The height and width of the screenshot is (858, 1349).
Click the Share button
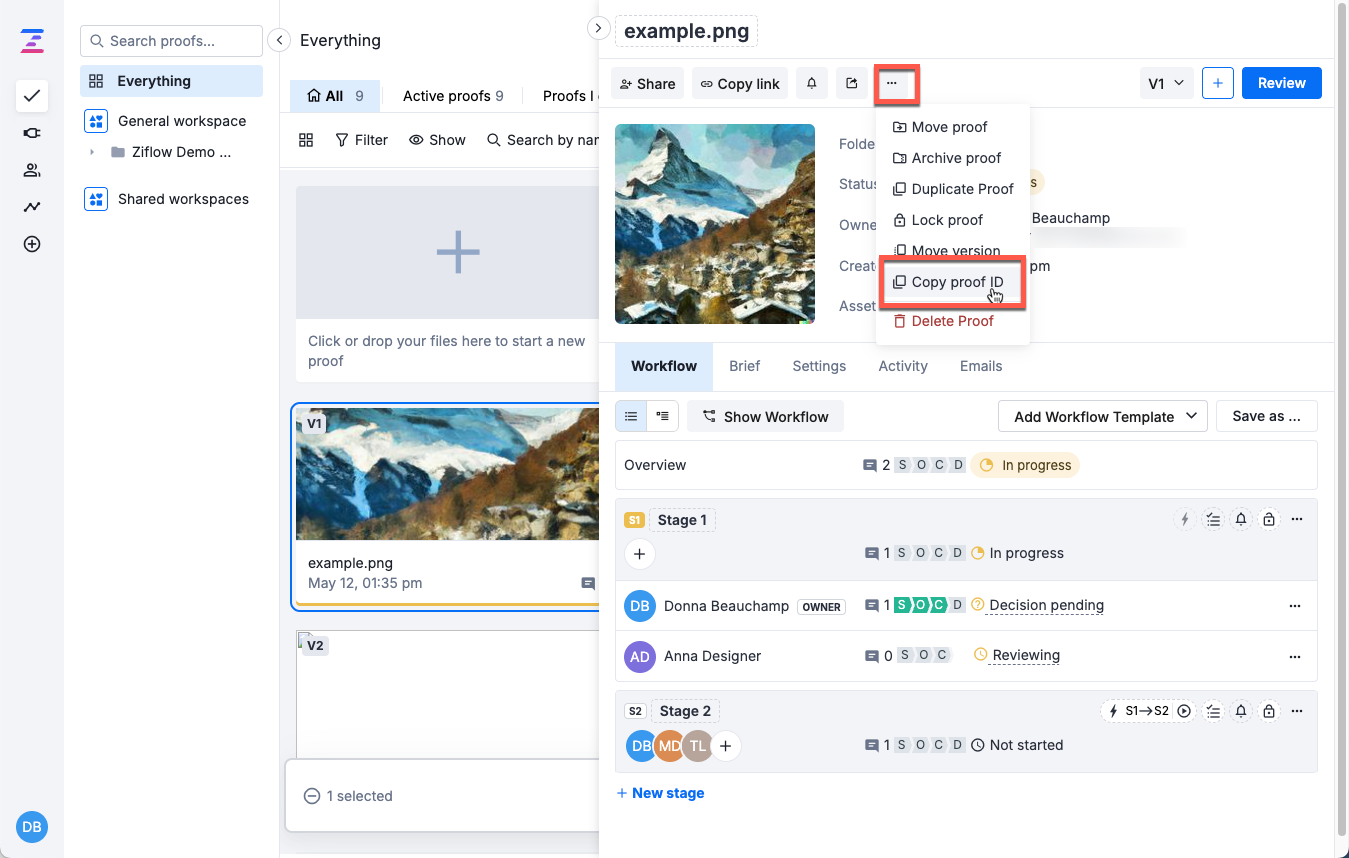click(647, 84)
